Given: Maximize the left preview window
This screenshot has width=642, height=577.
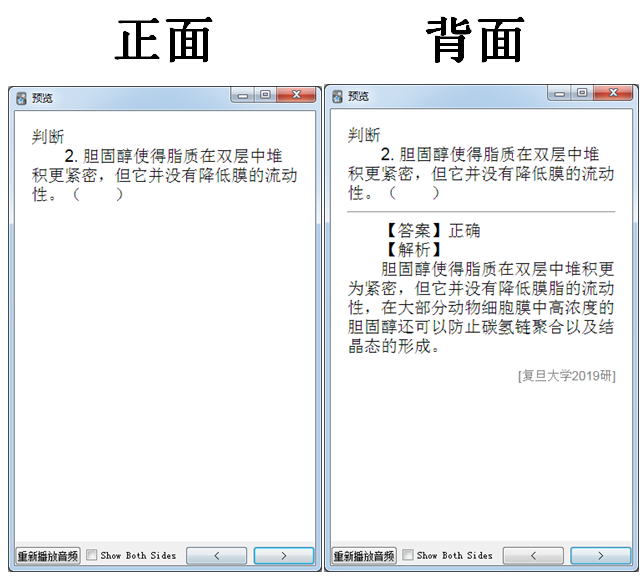Looking at the screenshot, I should point(265,95).
